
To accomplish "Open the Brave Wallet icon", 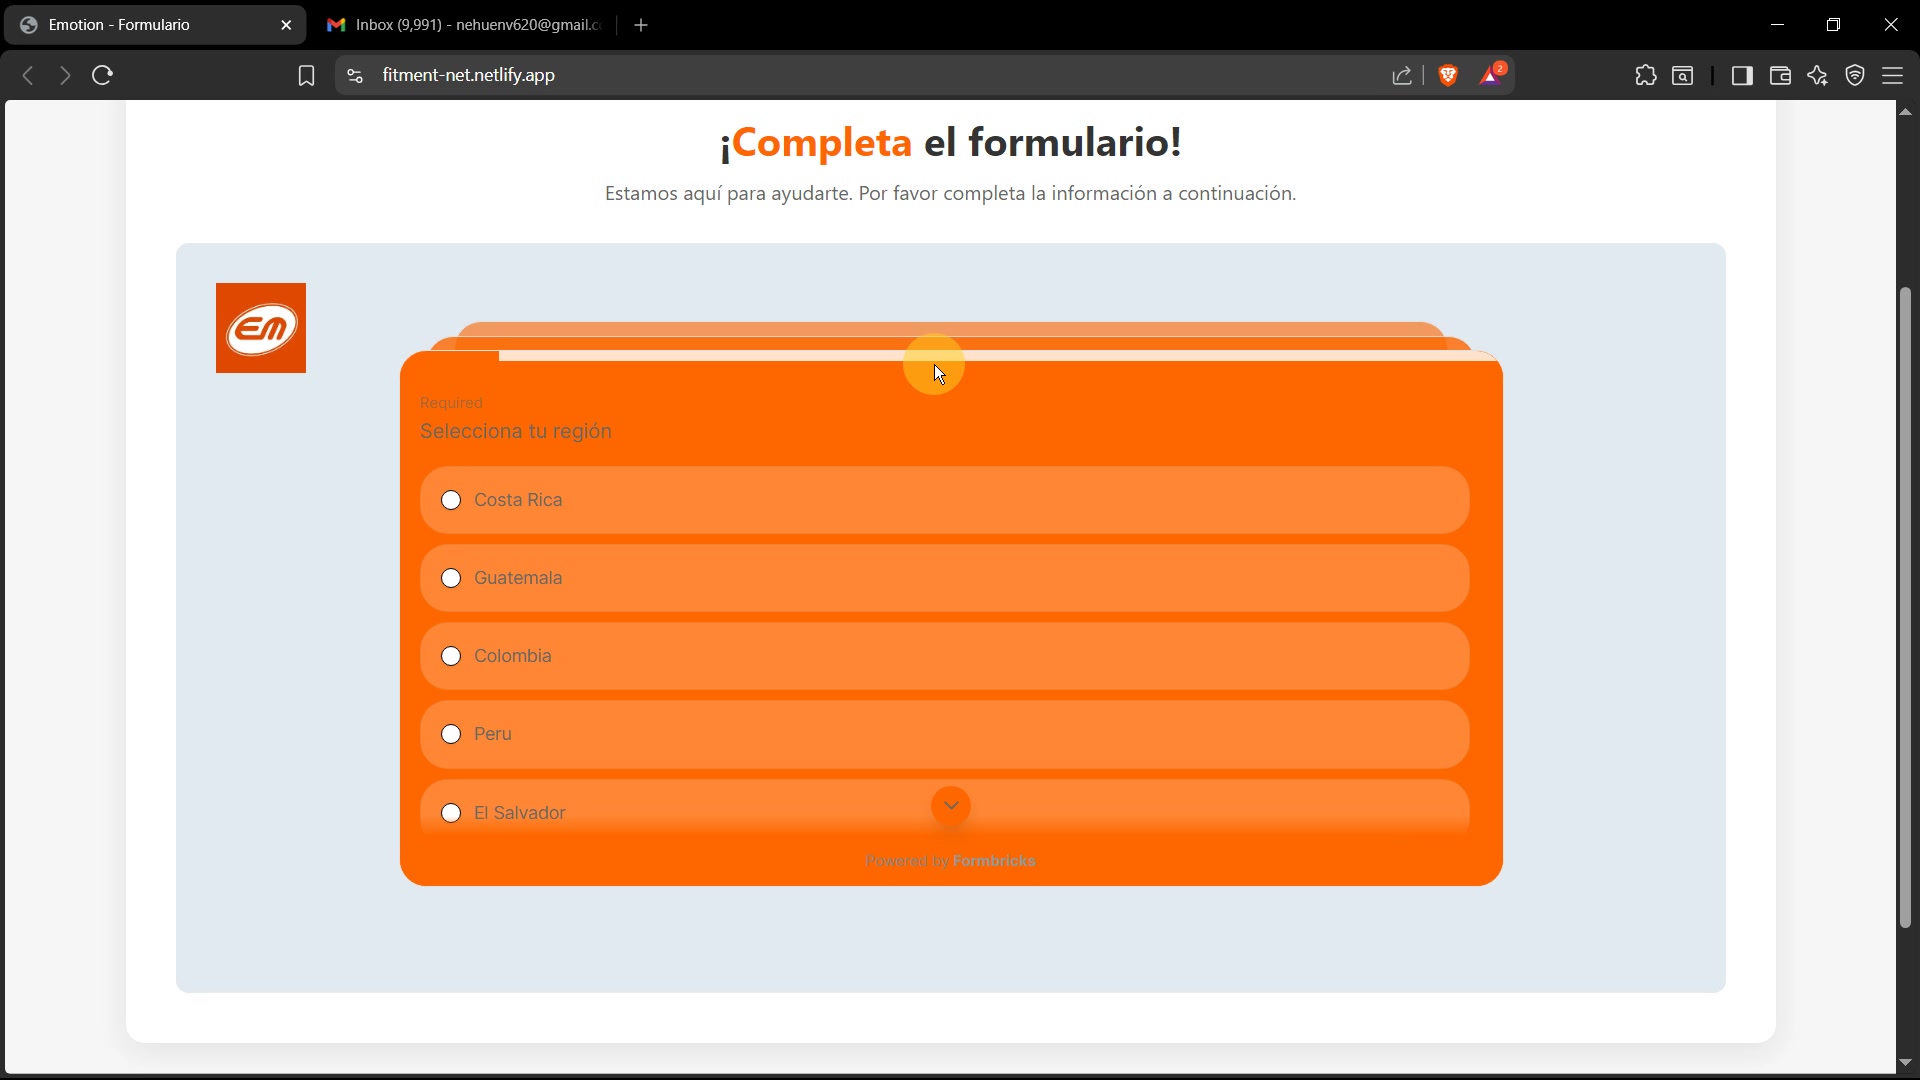I will coord(1780,76).
